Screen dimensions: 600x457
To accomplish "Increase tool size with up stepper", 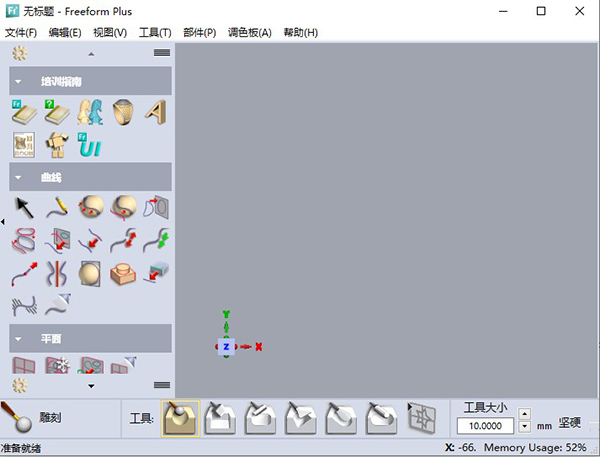I will pos(524,414).
